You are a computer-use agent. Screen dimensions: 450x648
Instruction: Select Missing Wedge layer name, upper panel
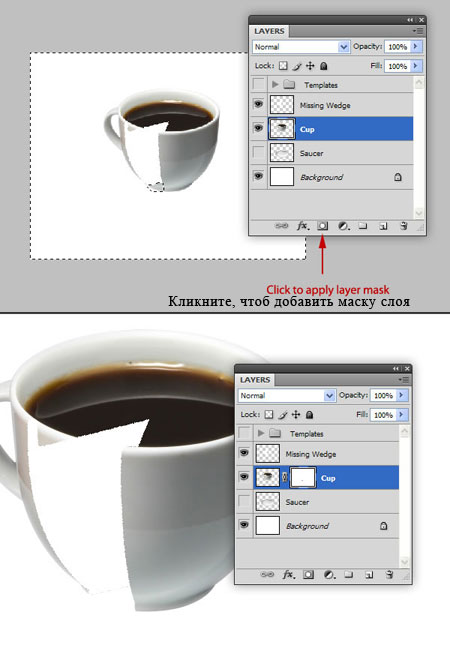(x=325, y=105)
